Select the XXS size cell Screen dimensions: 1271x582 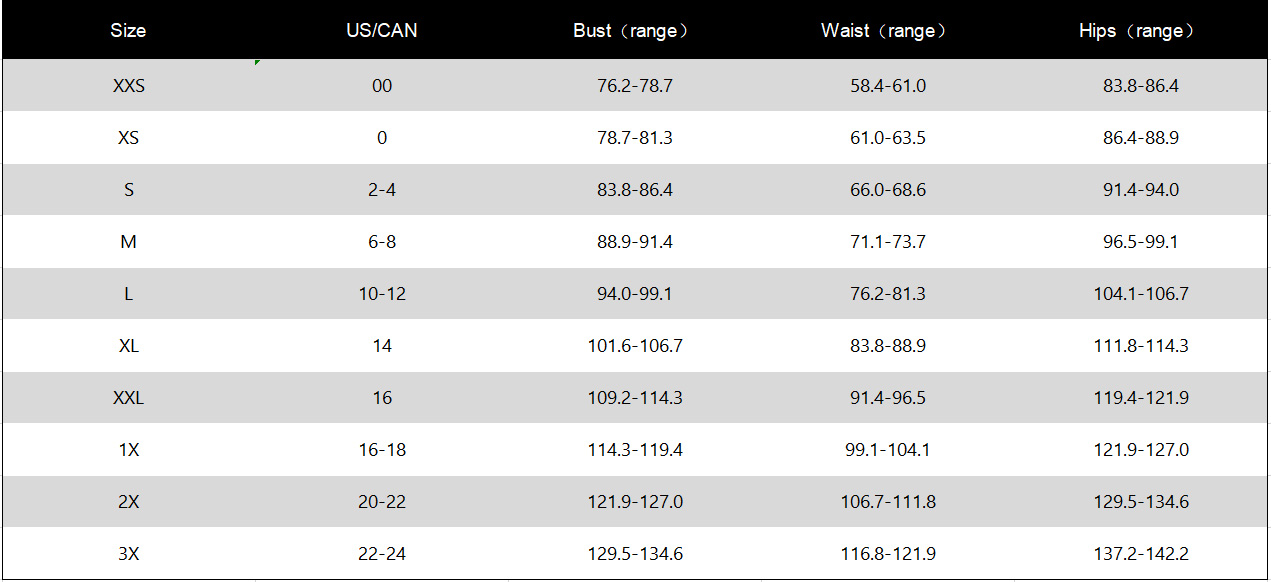click(128, 86)
